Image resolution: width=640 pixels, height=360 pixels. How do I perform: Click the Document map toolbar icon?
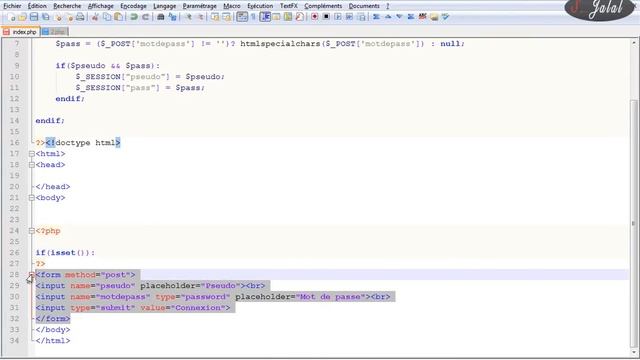point(288,17)
